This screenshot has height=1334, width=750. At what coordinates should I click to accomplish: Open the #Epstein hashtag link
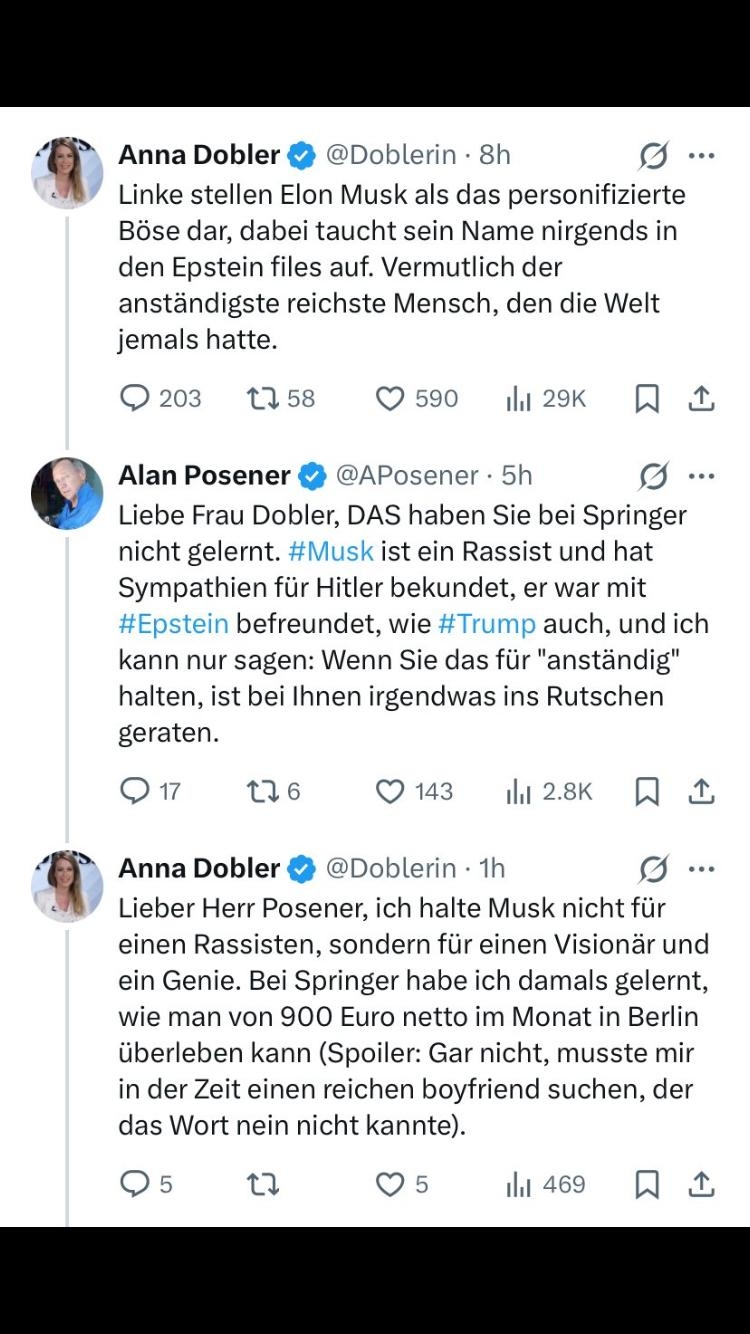click(x=173, y=623)
